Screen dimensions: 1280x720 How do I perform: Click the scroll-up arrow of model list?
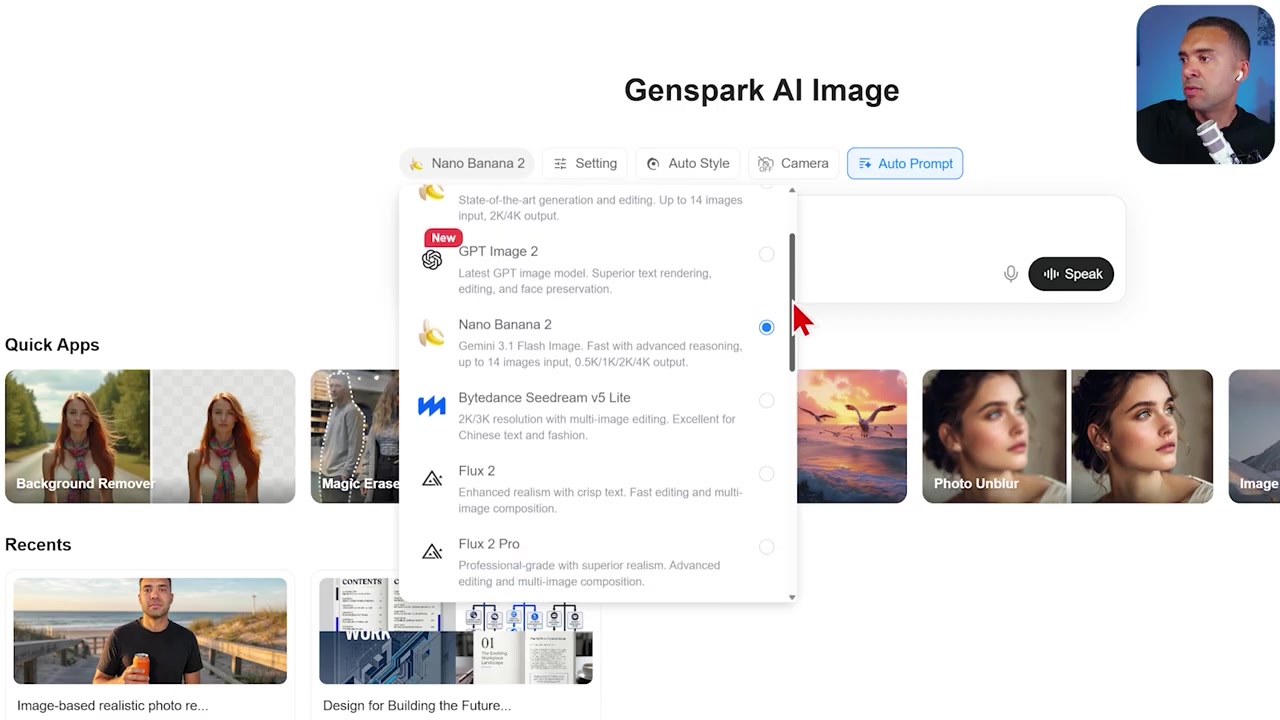(792, 190)
